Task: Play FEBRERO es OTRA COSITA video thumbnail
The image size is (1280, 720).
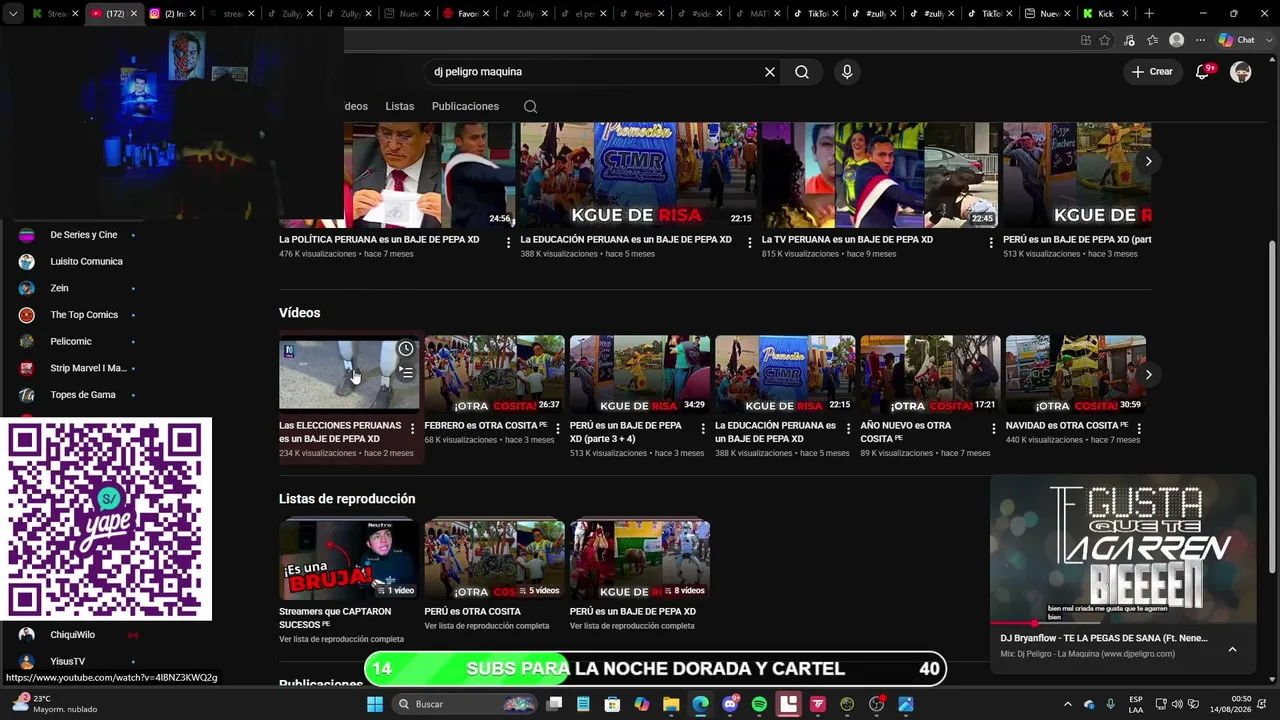Action: pos(494,374)
